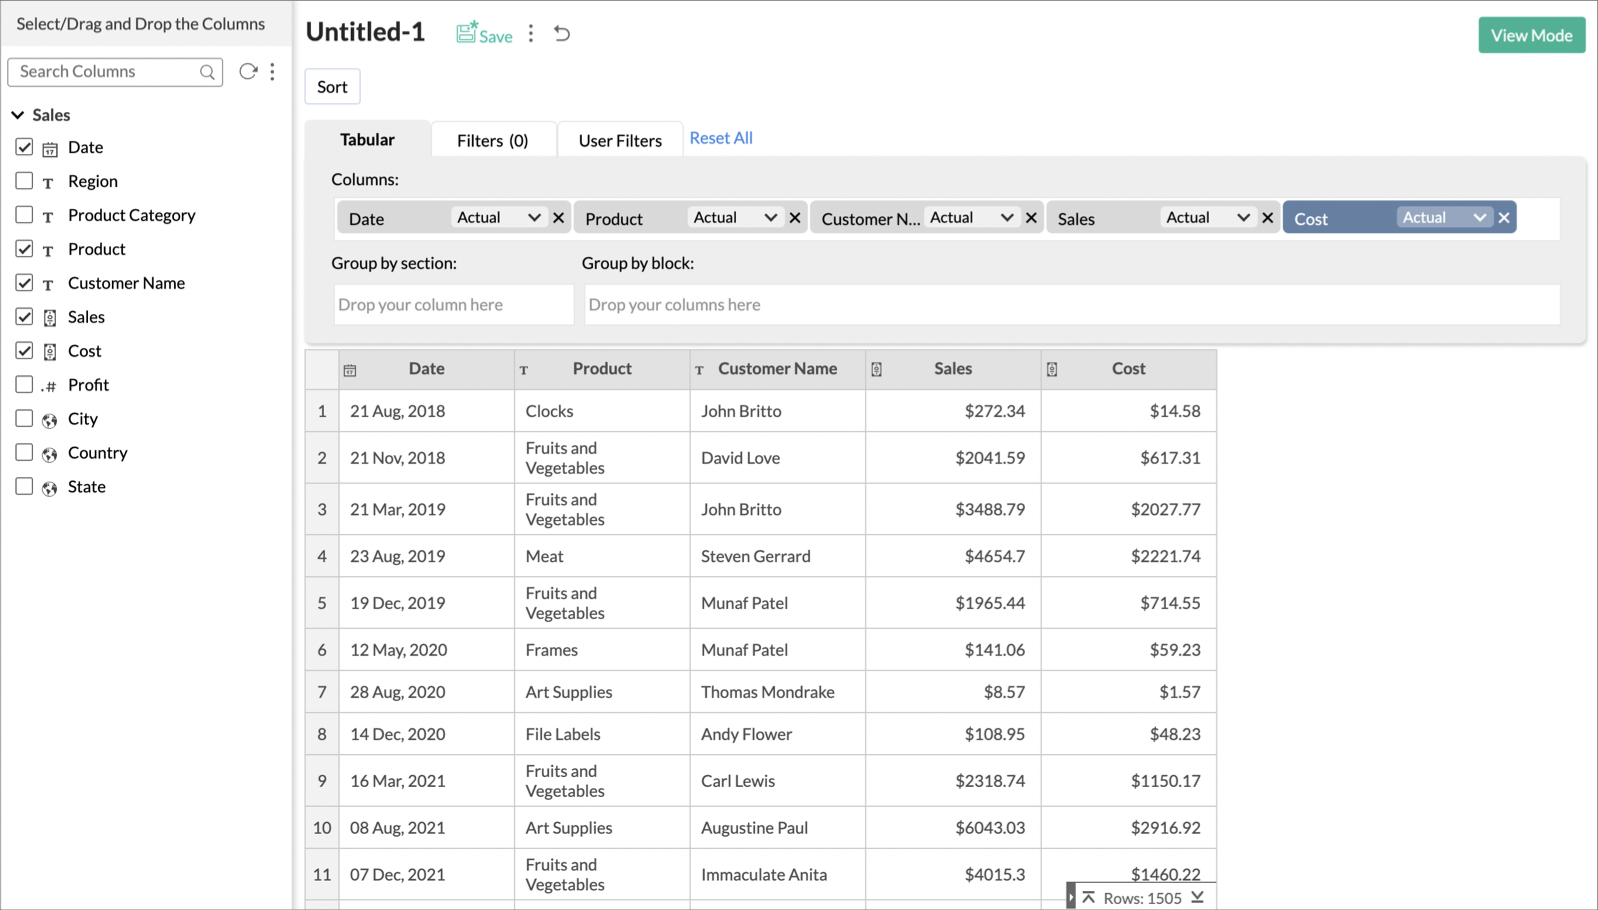Open the Actual dropdown for the Sales column

pos(1208,217)
